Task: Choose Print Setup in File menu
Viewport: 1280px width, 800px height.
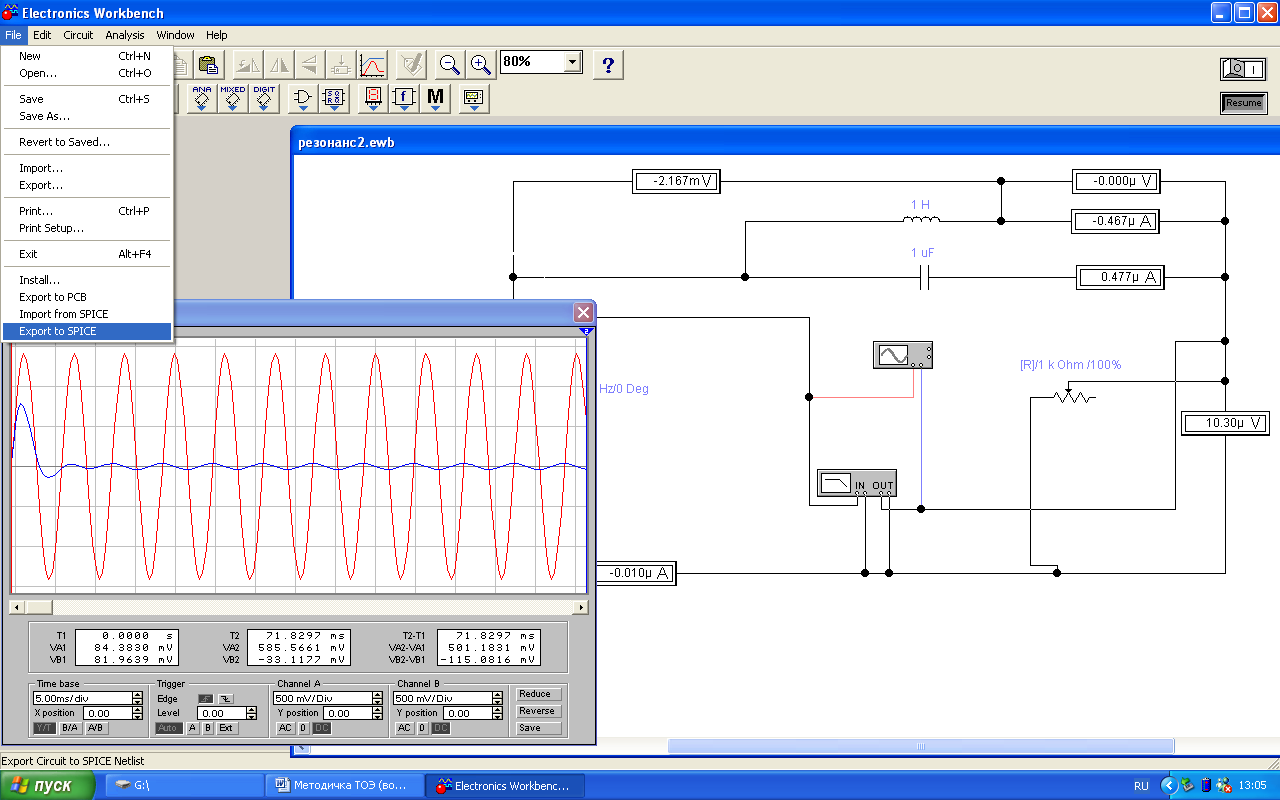Action: coord(87,228)
